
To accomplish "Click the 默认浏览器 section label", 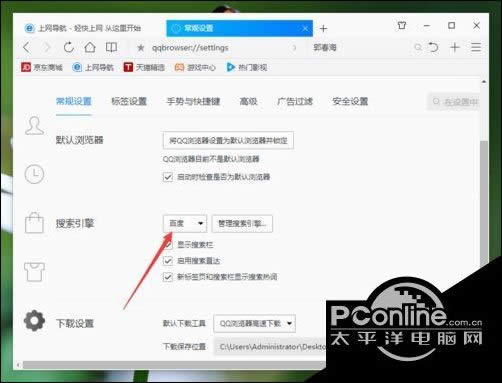I will [80, 140].
